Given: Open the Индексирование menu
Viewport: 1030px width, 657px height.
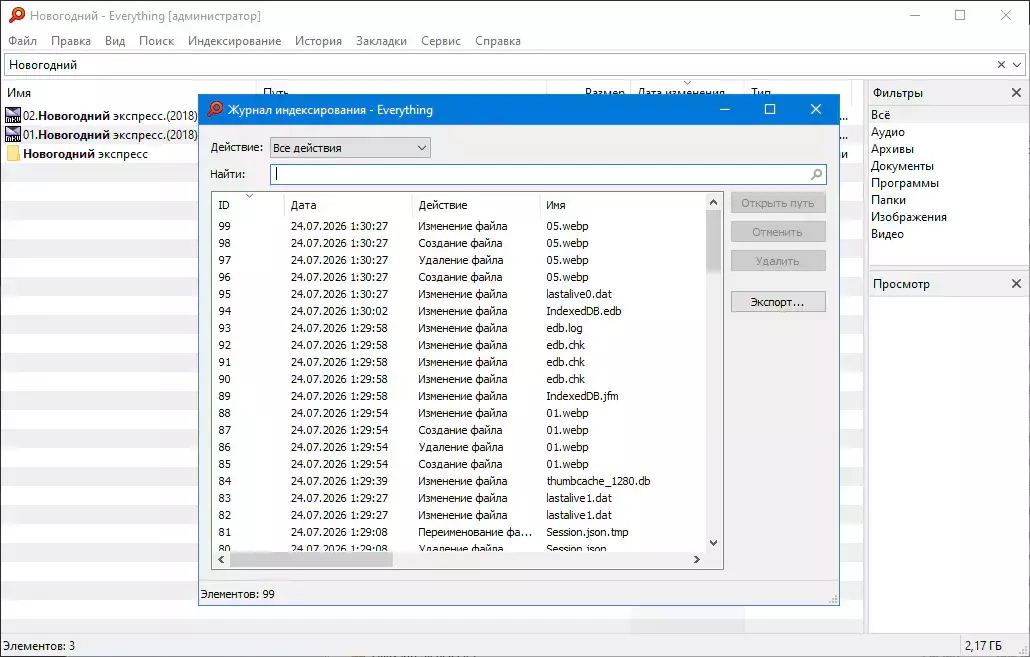Looking at the screenshot, I should tap(235, 41).
